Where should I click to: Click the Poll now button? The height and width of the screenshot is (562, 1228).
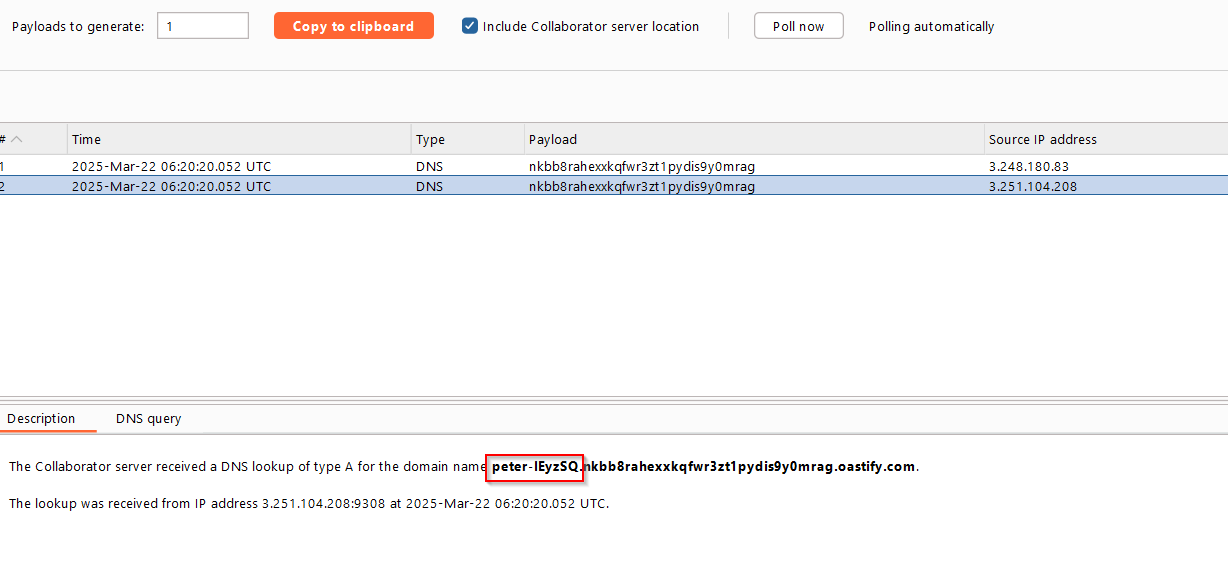[798, 26]
